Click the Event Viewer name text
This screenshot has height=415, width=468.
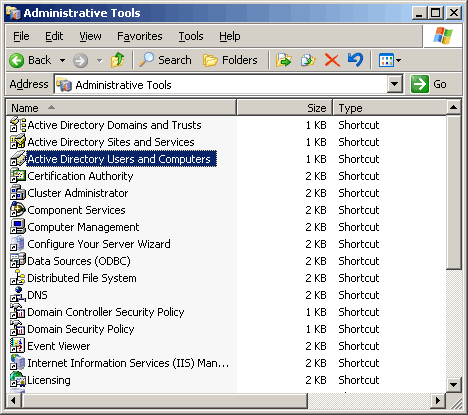click(59, 346)
